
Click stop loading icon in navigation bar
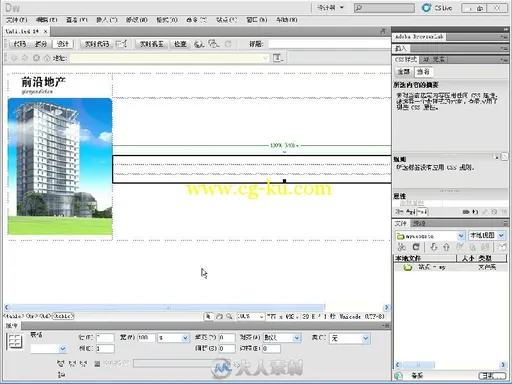[x=36, y=58]
